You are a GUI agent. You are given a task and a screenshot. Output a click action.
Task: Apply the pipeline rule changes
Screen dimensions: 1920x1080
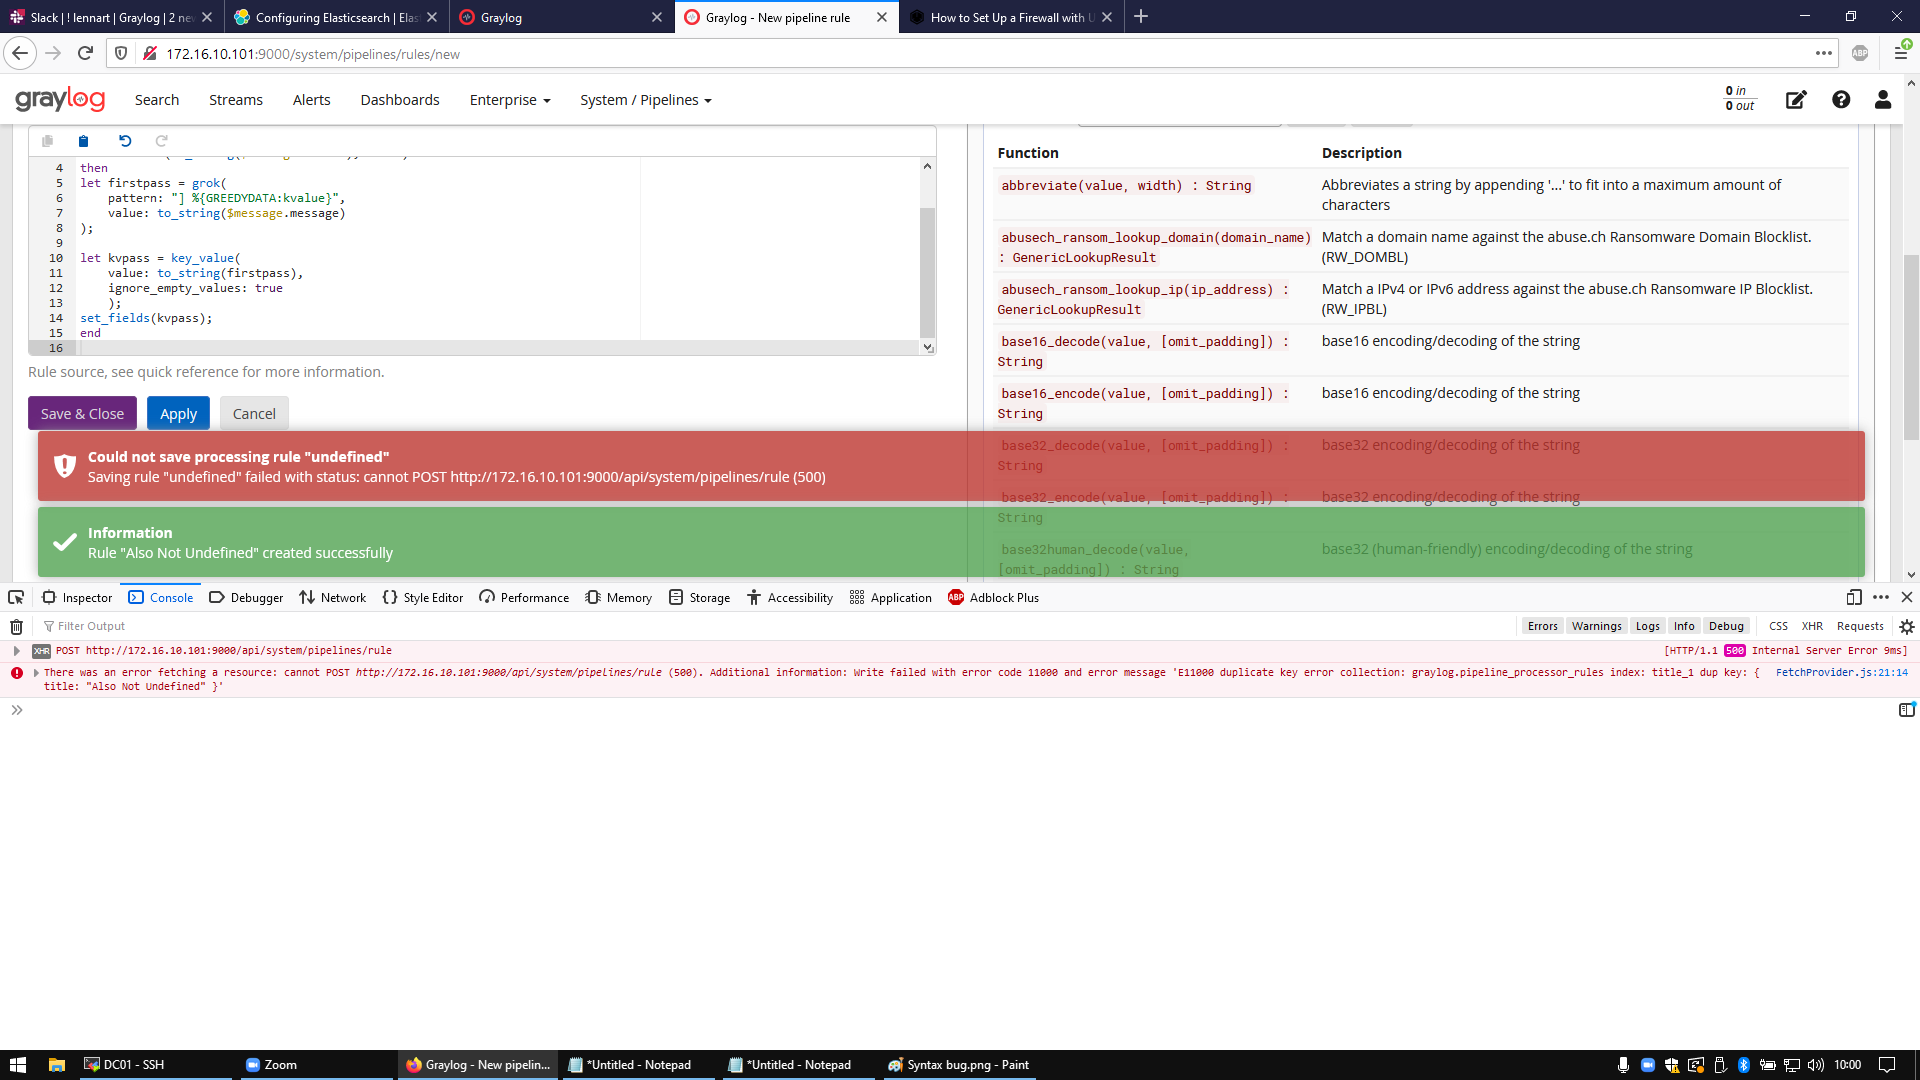178,413
